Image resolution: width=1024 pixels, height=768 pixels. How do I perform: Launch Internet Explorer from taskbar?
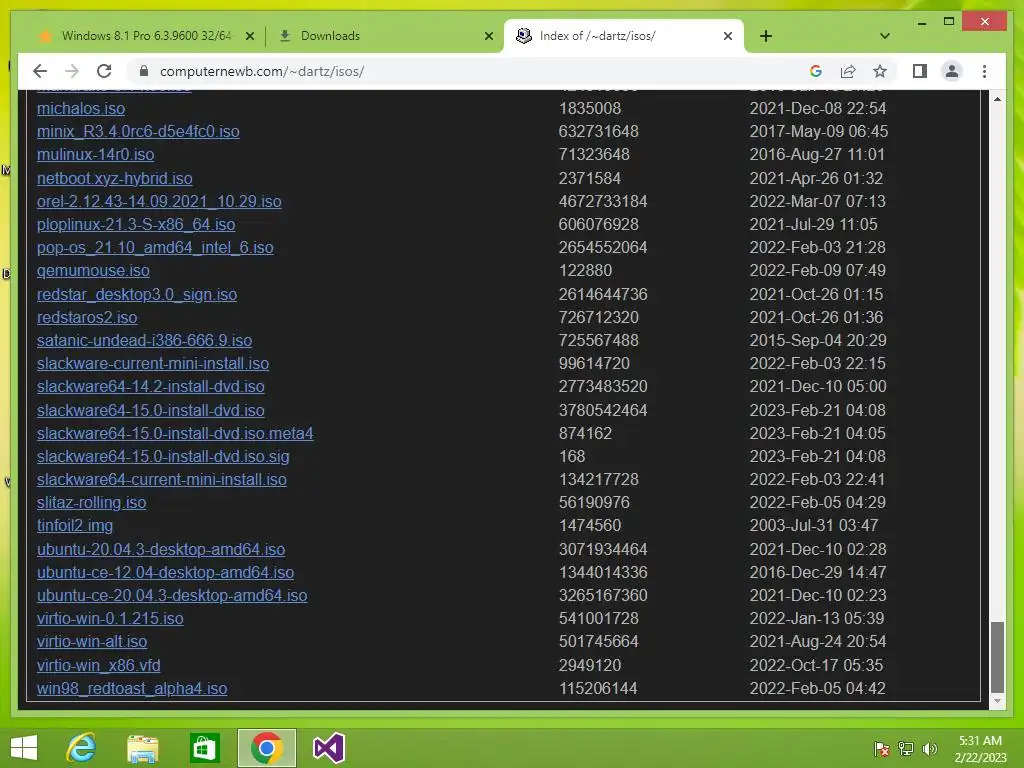coord(81,748)
